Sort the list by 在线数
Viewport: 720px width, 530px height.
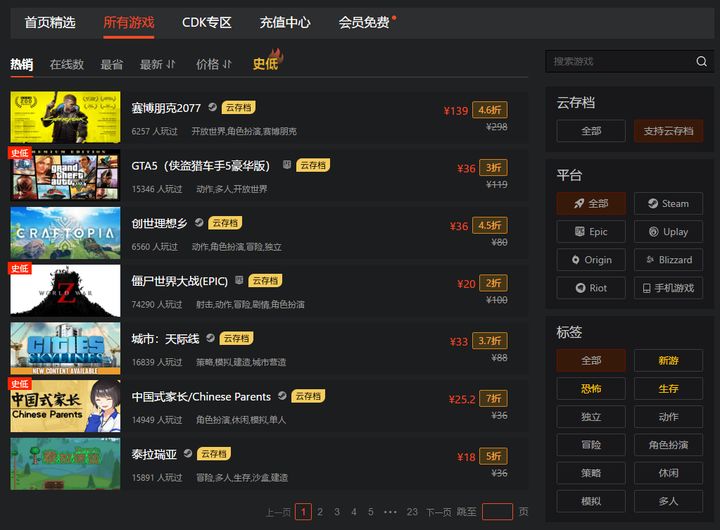click(67, 64)
